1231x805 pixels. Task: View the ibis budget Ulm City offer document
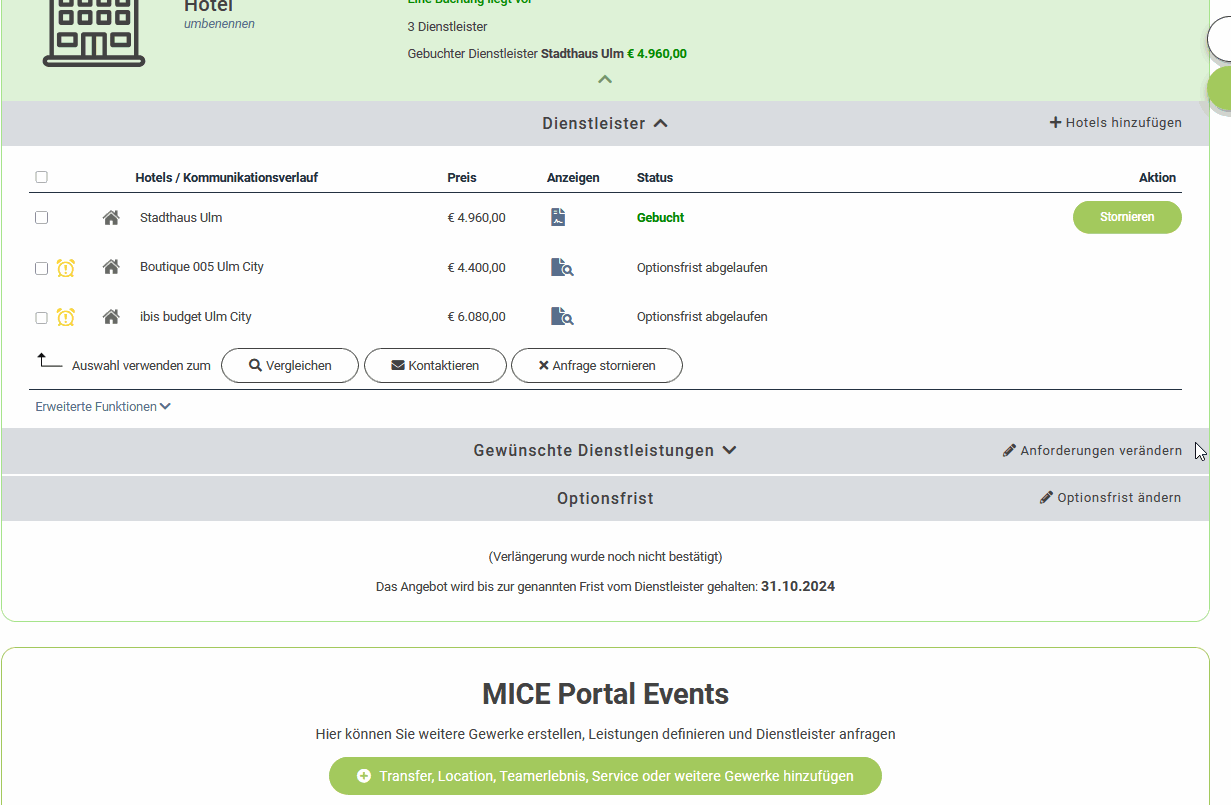(x=562, y=317)
